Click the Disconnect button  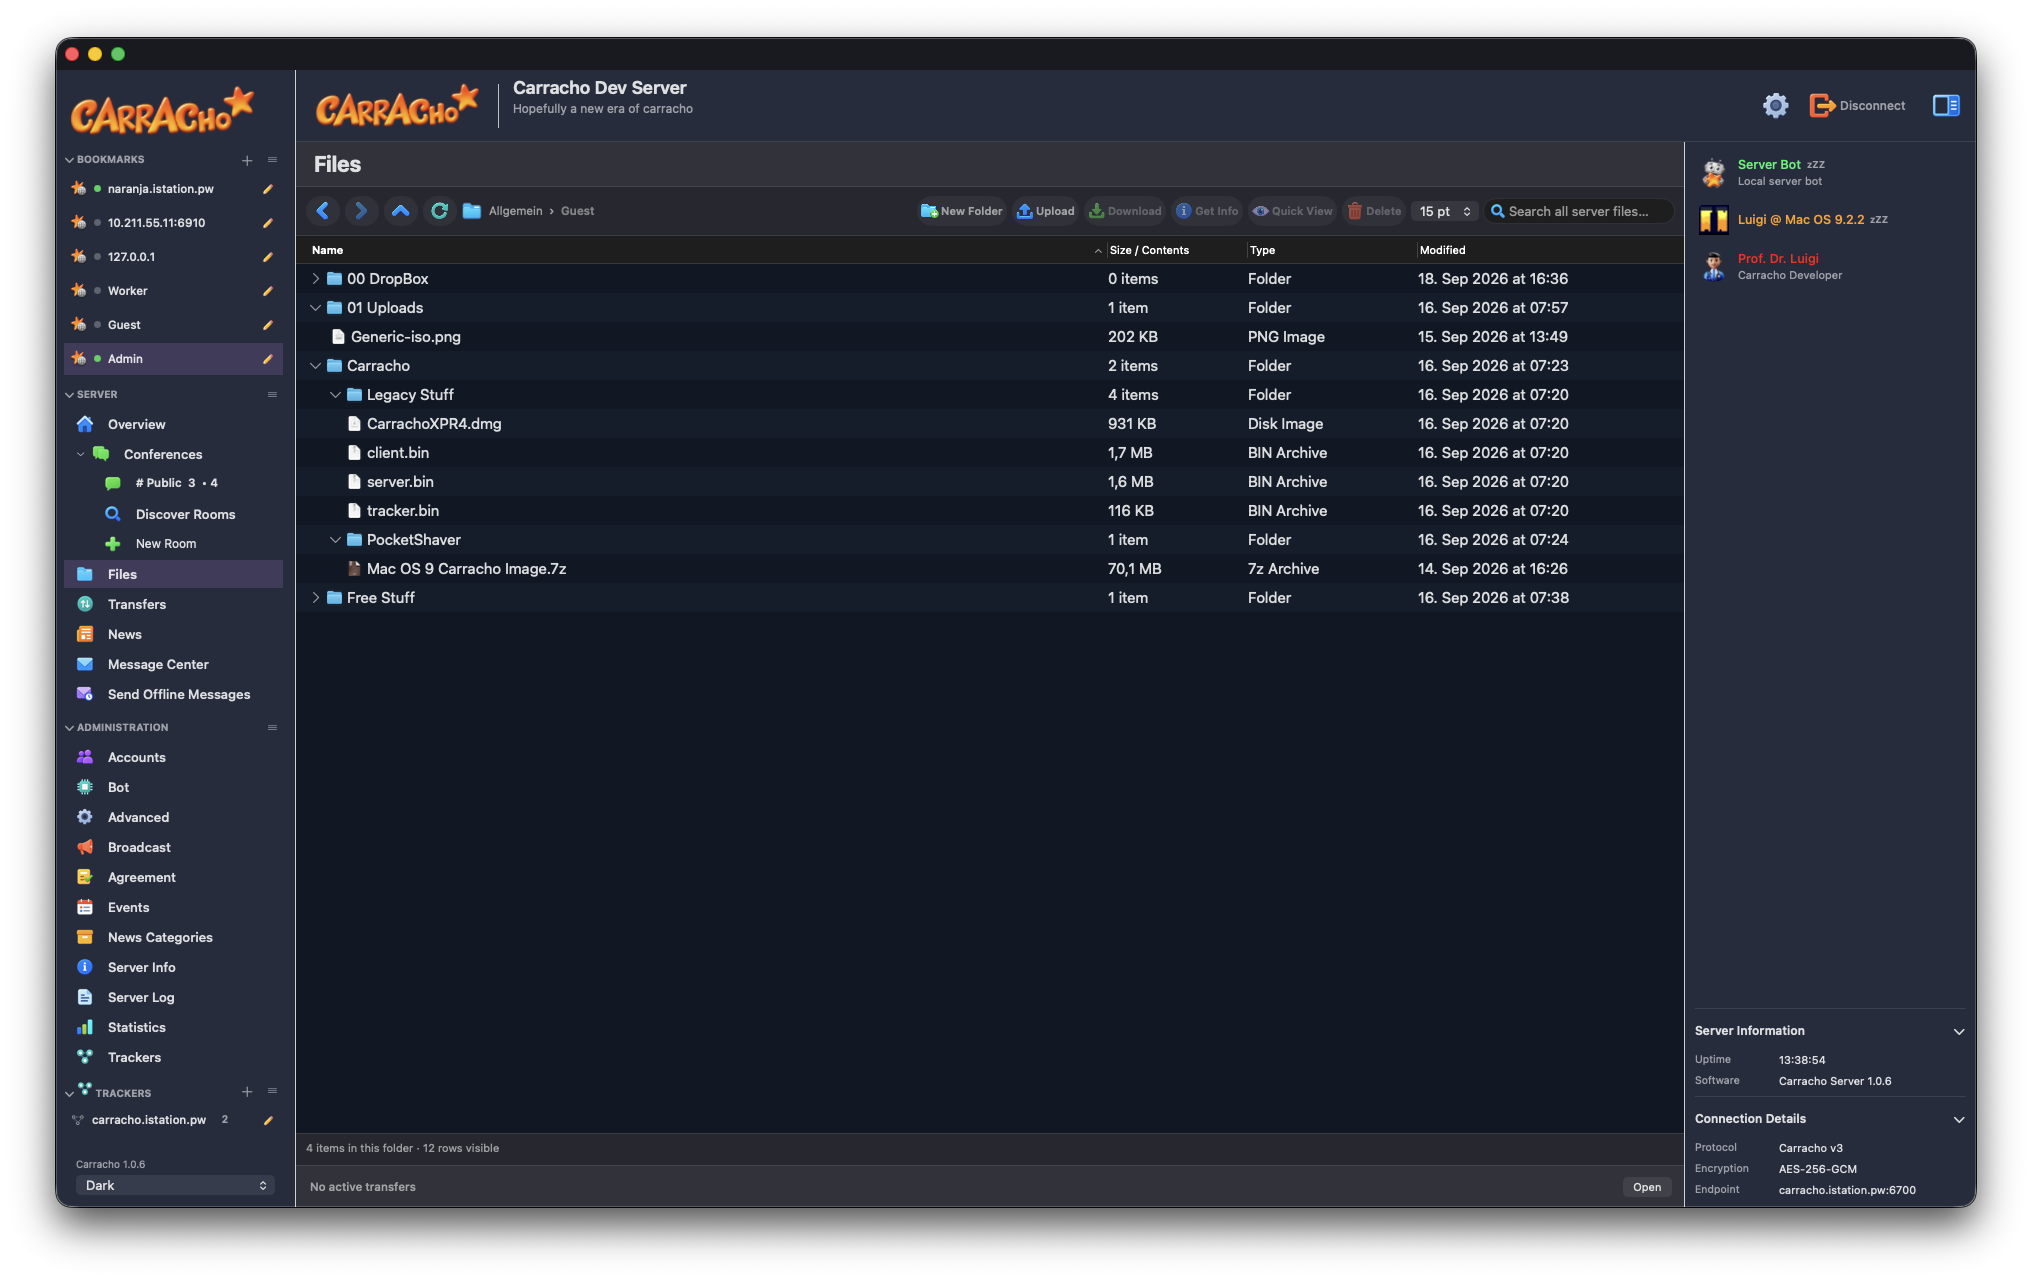pyautogui.click(x=1857, y=105)
